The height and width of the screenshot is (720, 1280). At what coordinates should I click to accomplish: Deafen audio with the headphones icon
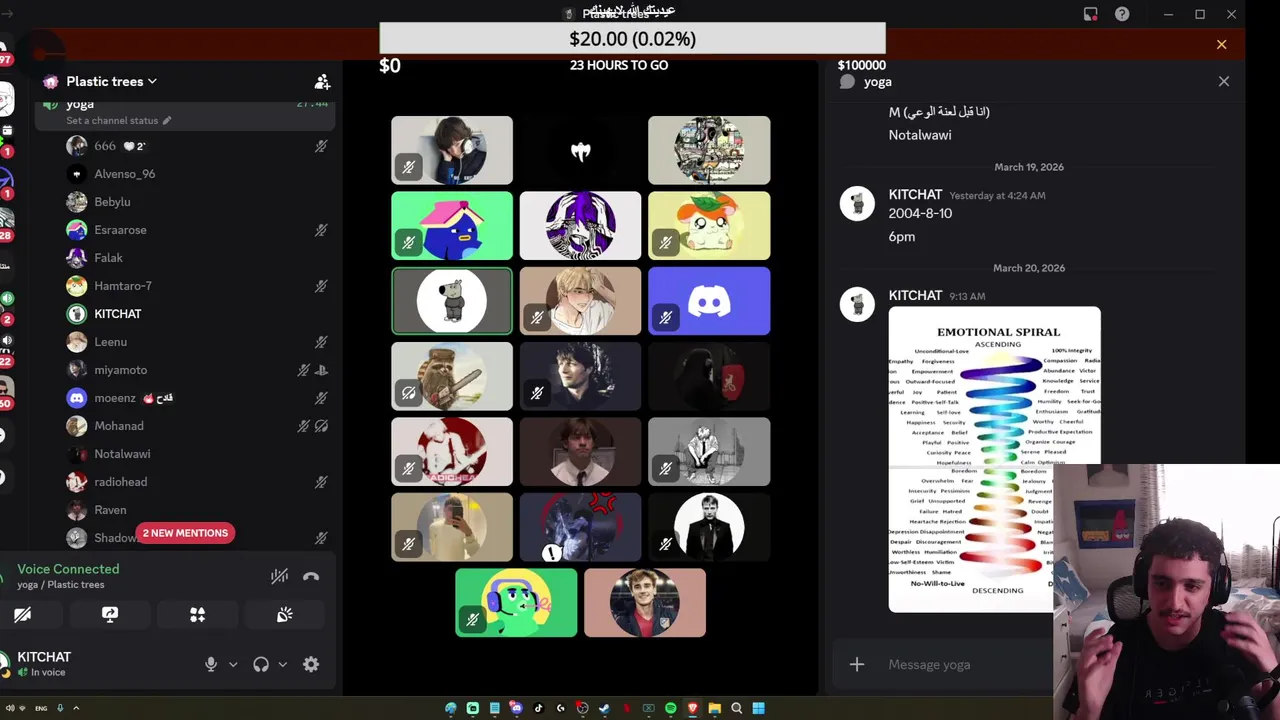(261, 664)
